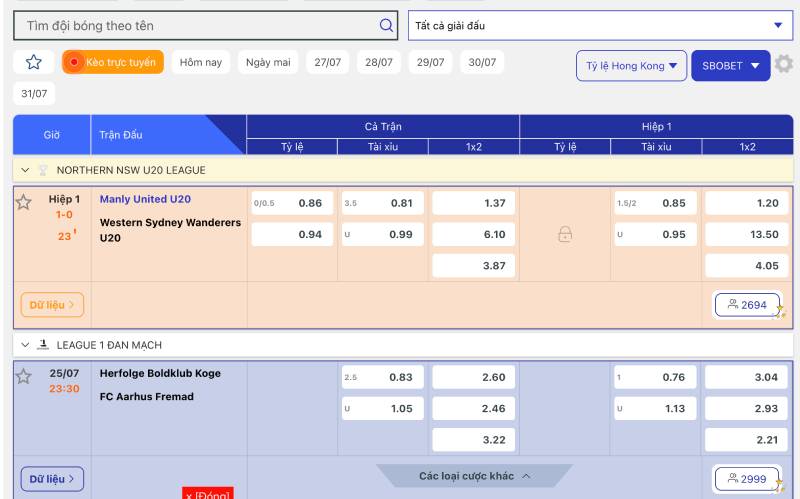Open the settings gear icon
The image size is (800, 499).
(x=784, y=64)
